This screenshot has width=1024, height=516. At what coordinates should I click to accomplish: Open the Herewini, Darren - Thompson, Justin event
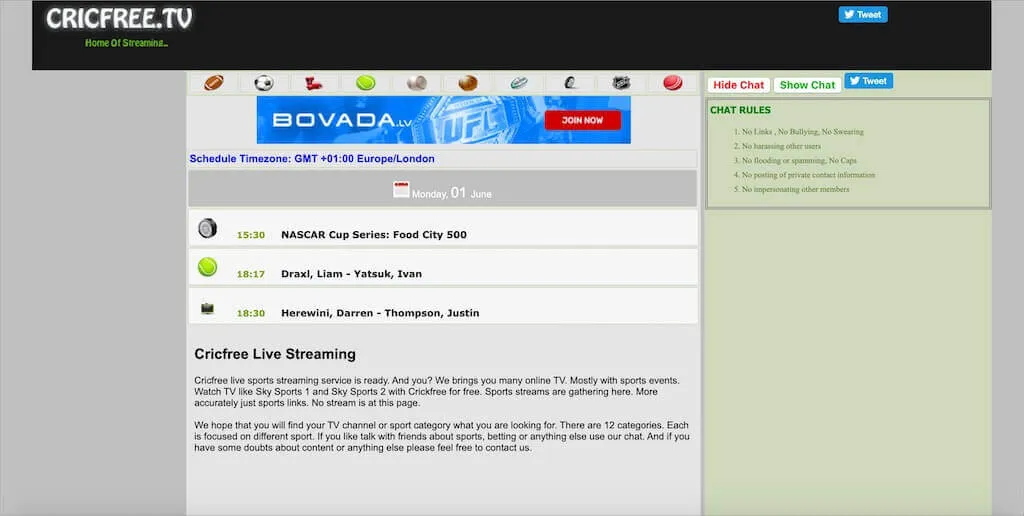[379, 313]
